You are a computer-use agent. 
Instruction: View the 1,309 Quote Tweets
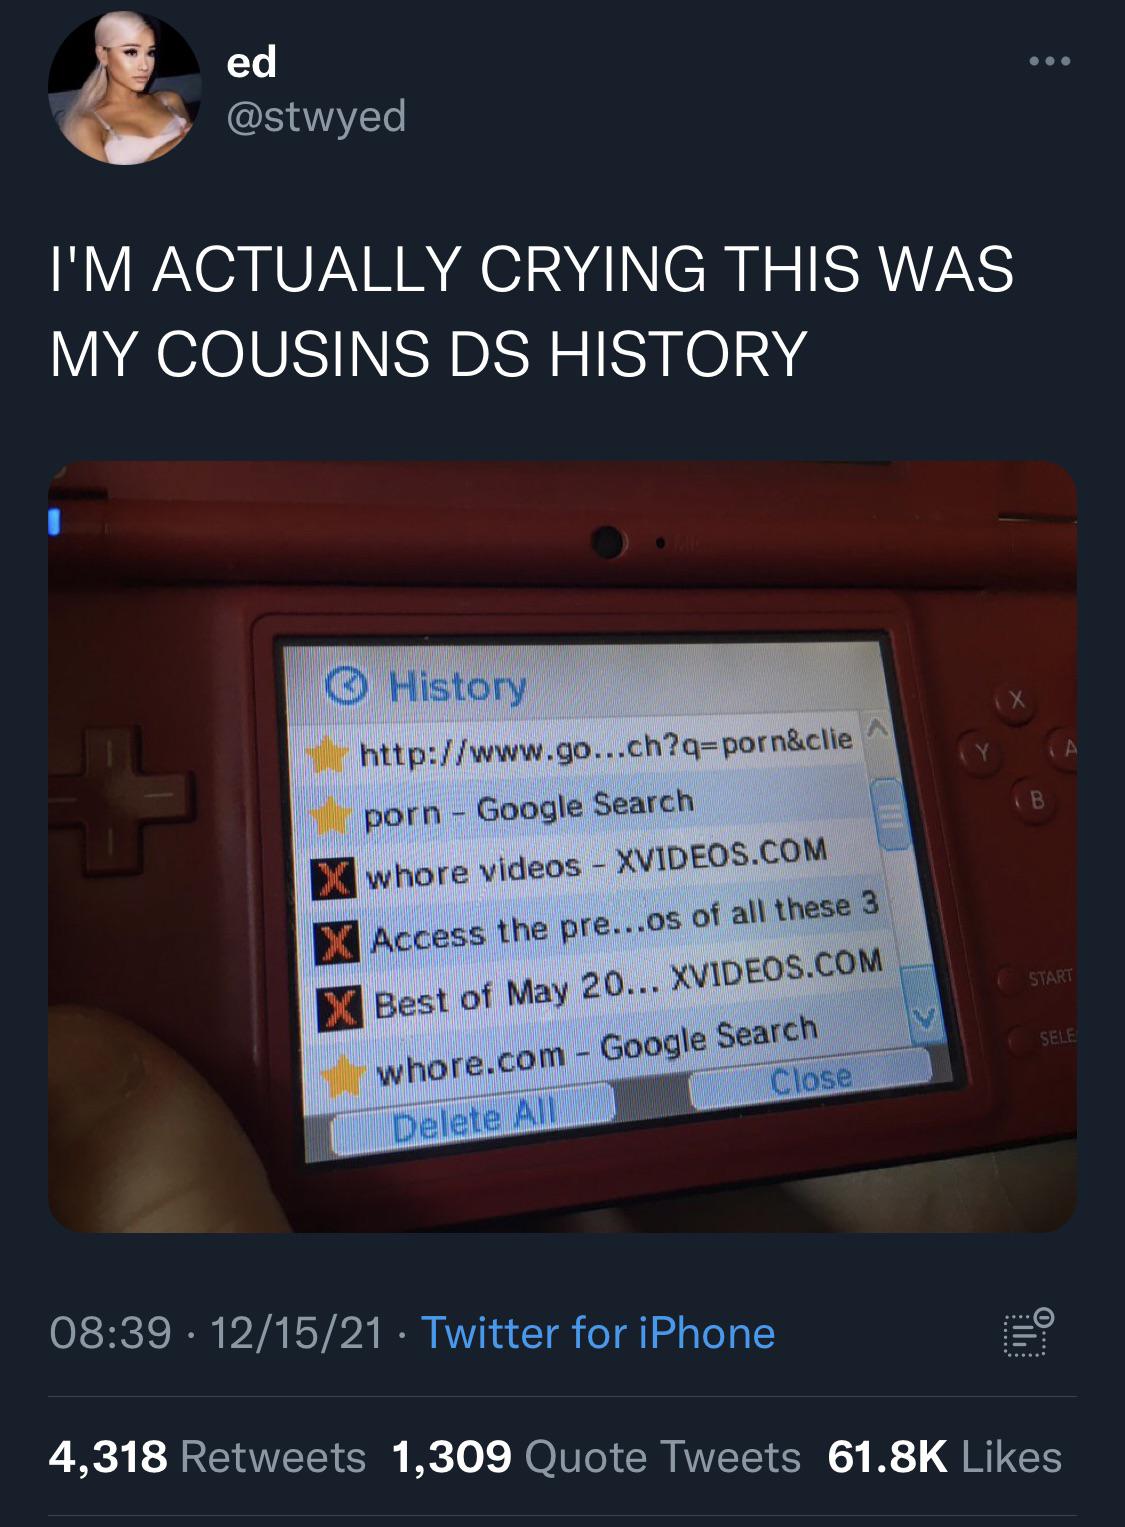coord(597,1457)
